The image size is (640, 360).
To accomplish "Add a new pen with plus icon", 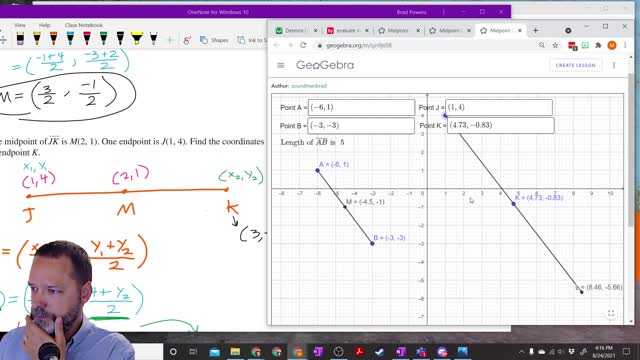I will point(170,40).
